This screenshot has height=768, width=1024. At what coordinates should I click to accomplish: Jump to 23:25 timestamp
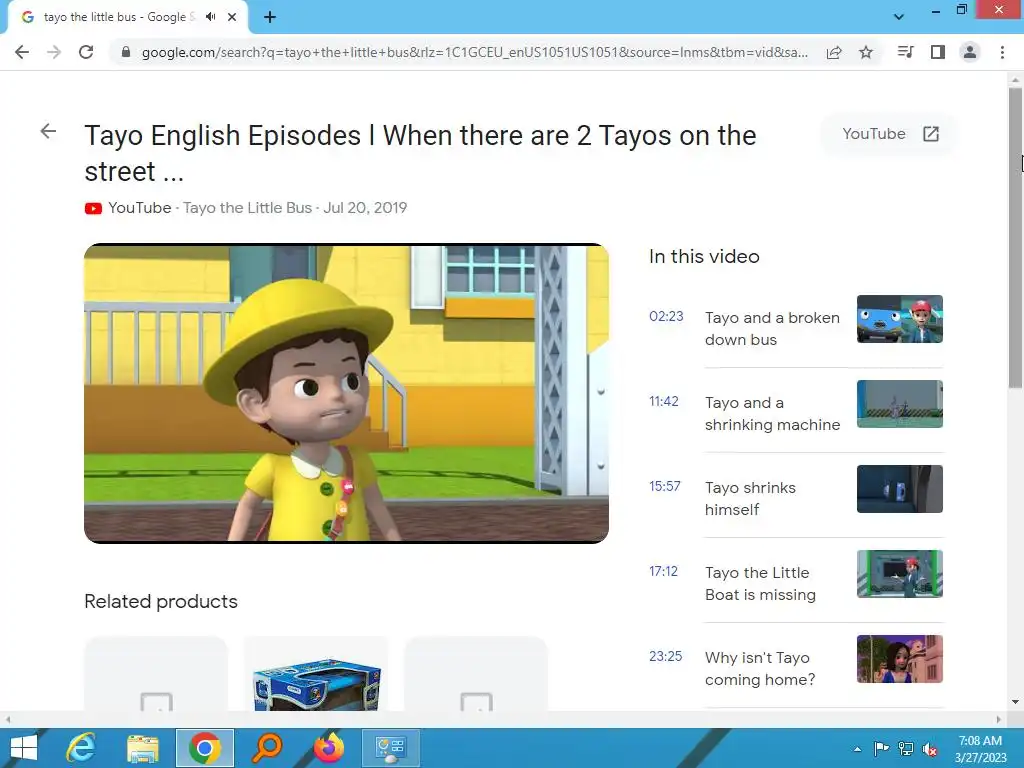pyautogui.click(x=665, y=656)
